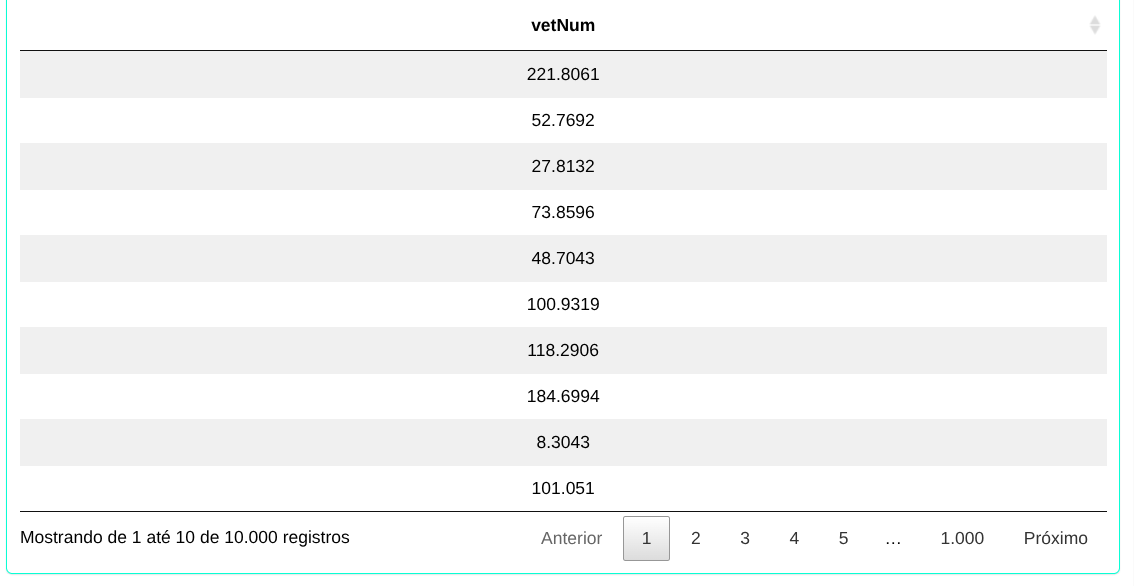Click the last row value 101.051
Screen dimensions: 1134x586
pos(562,488)
